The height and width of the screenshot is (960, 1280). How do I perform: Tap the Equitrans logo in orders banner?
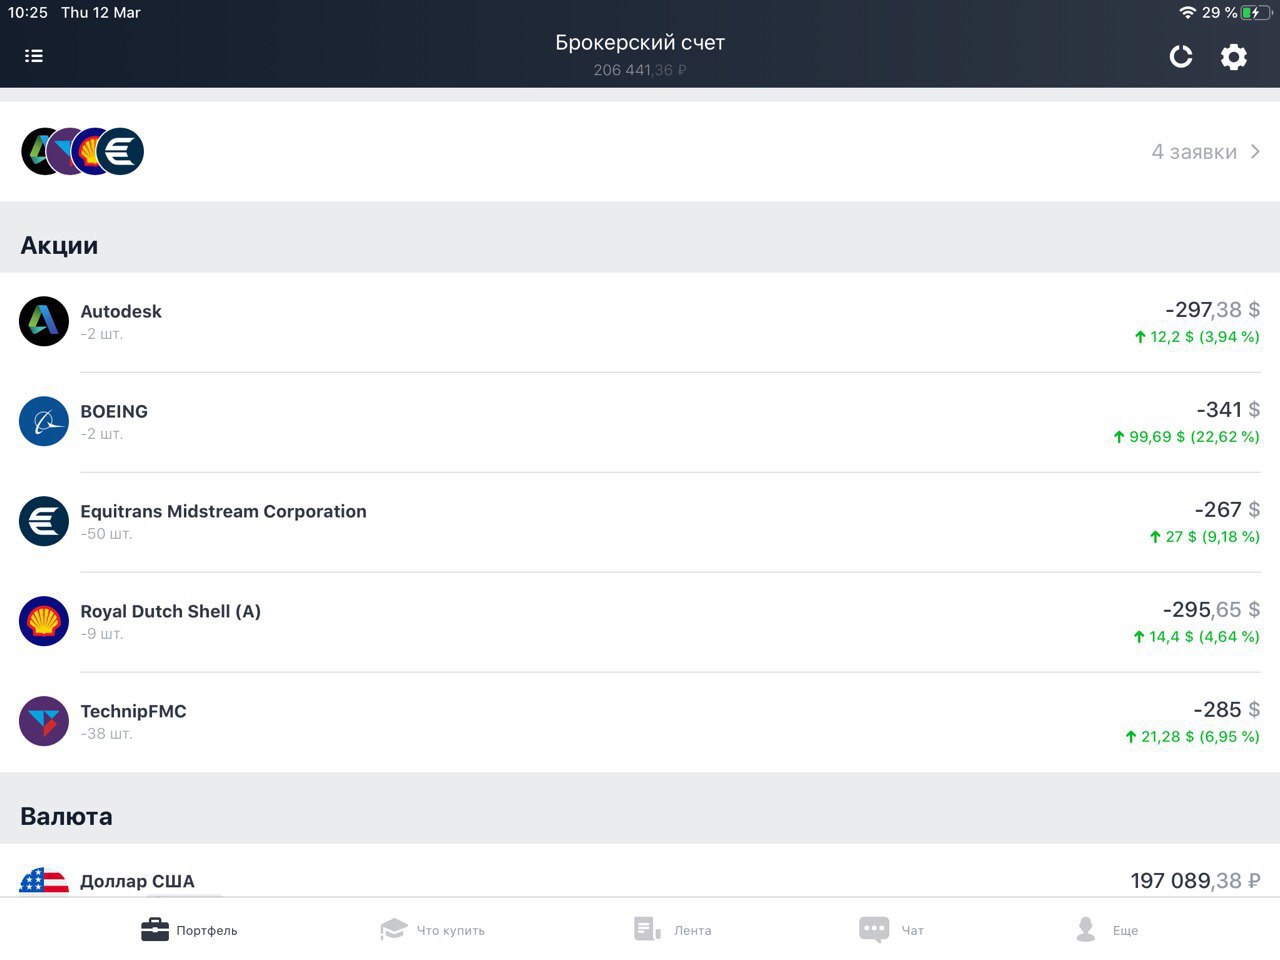121,151
